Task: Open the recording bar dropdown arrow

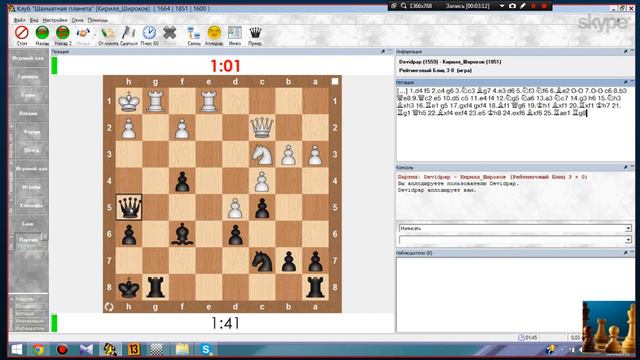Action: (x=502, y=6)
